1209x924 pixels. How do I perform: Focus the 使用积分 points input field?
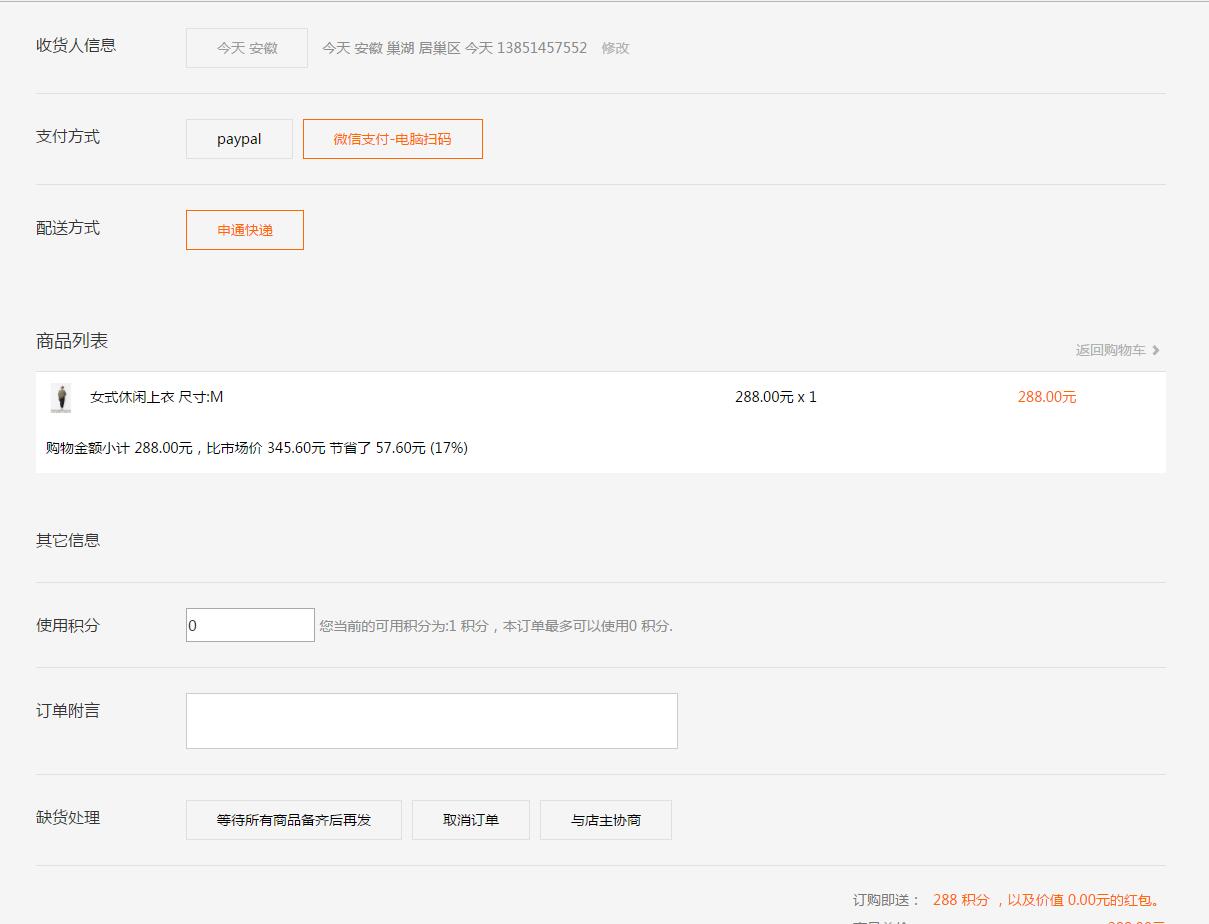pos(250,625)
